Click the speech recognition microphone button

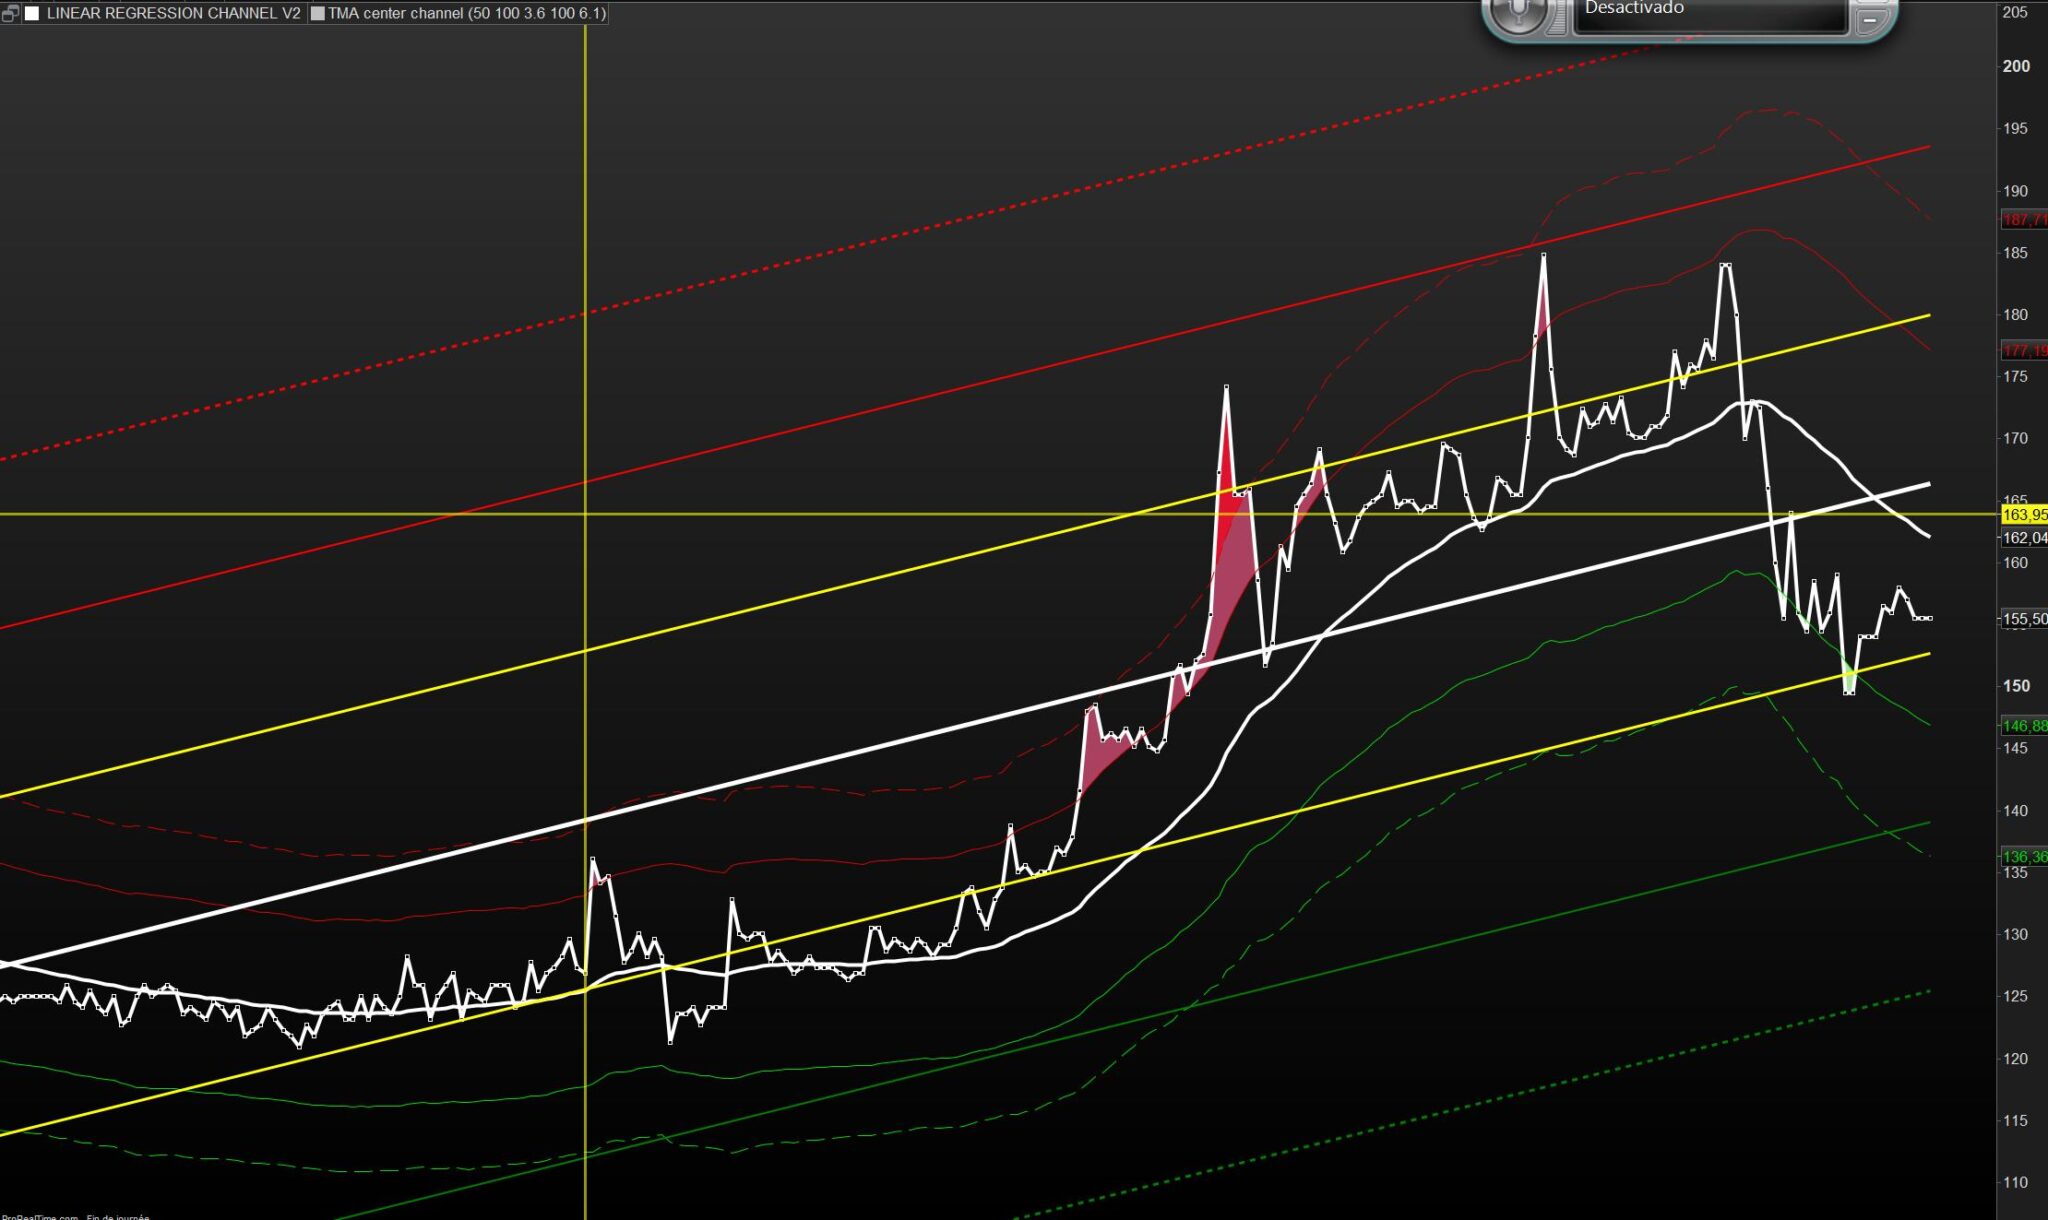pyautogui.click(x=1519, y=12)
